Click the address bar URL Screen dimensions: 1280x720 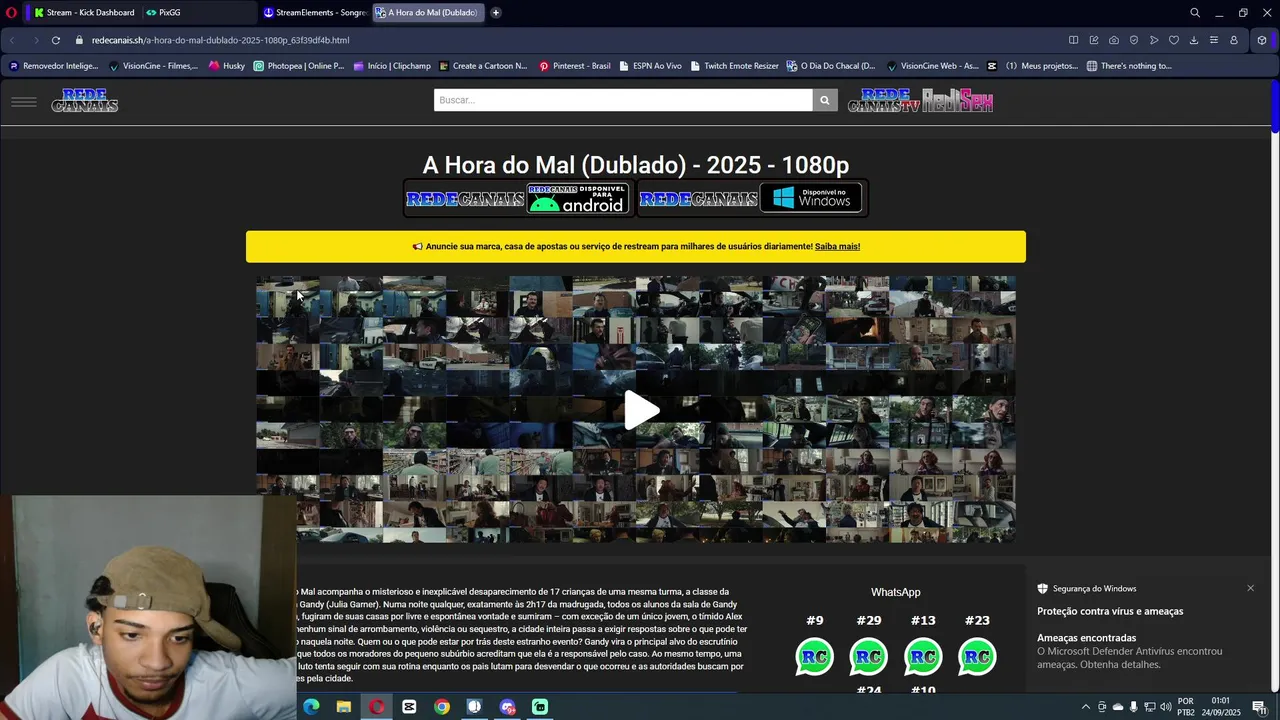(x=220, y=40)
